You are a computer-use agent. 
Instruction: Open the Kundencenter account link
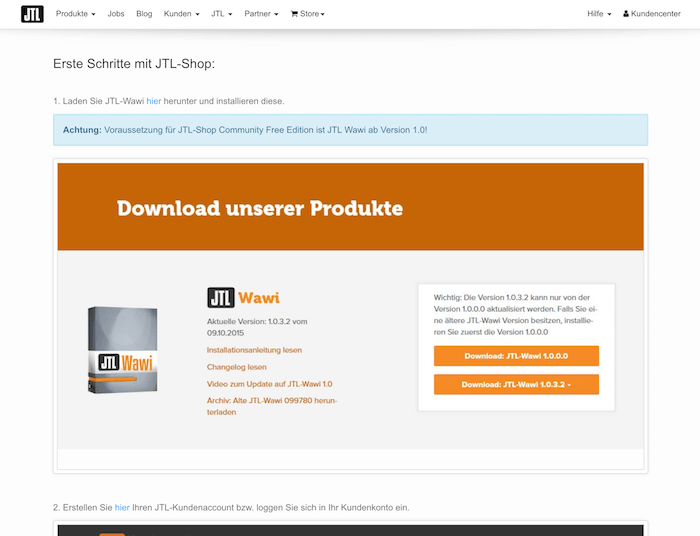652,14
